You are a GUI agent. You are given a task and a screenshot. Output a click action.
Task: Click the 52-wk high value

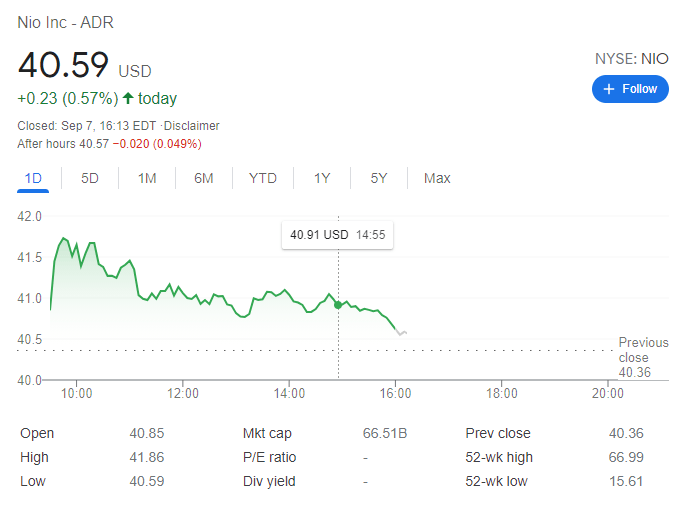pos(626,457)
